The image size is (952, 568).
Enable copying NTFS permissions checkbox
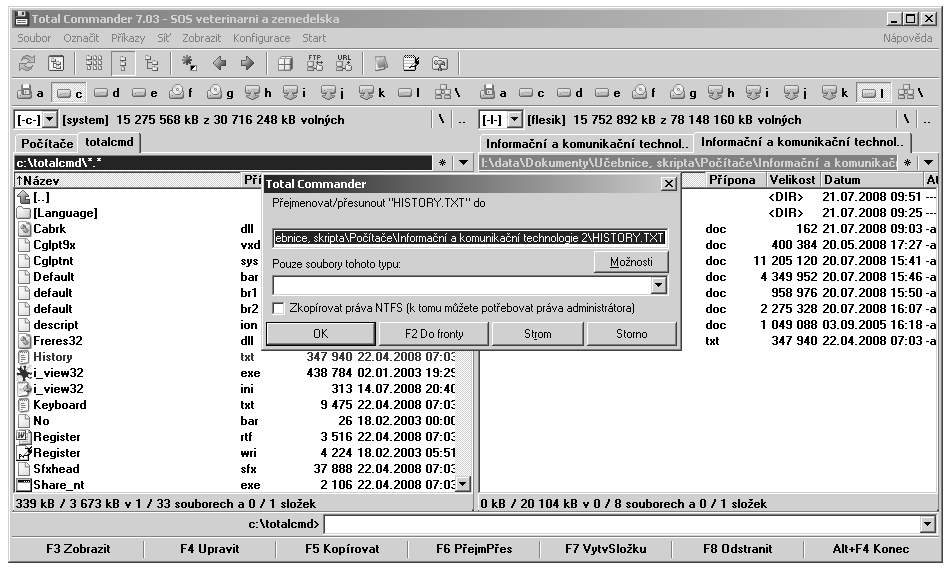tap(279, 308)
